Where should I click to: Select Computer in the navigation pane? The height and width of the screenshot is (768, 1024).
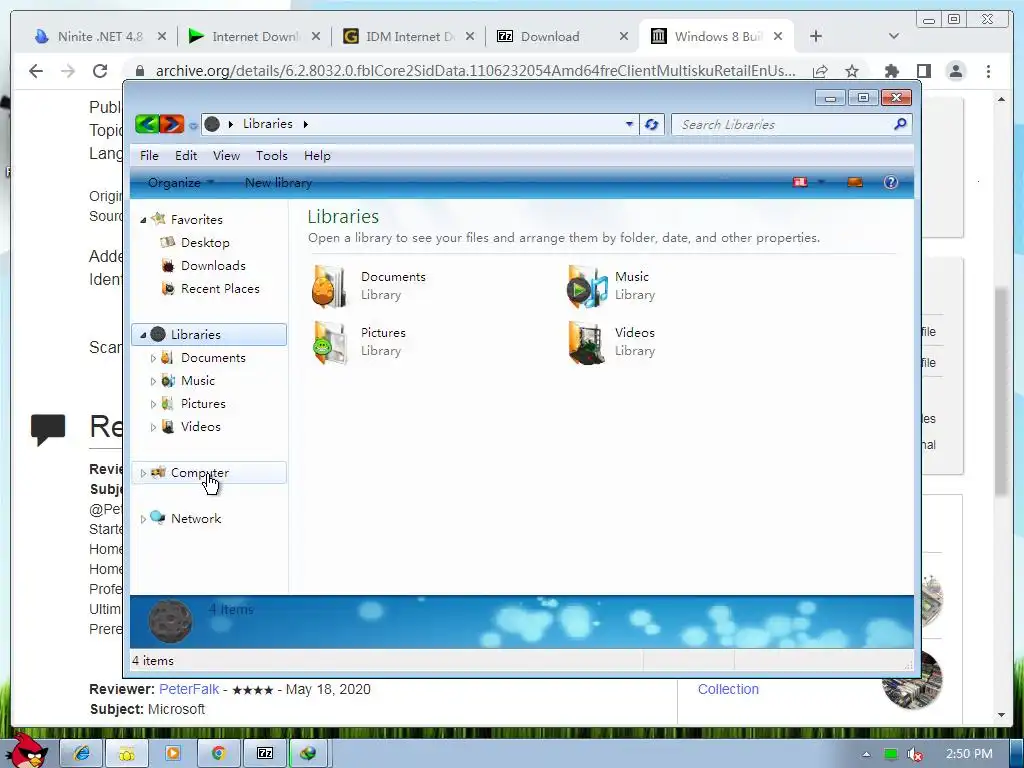209,472
